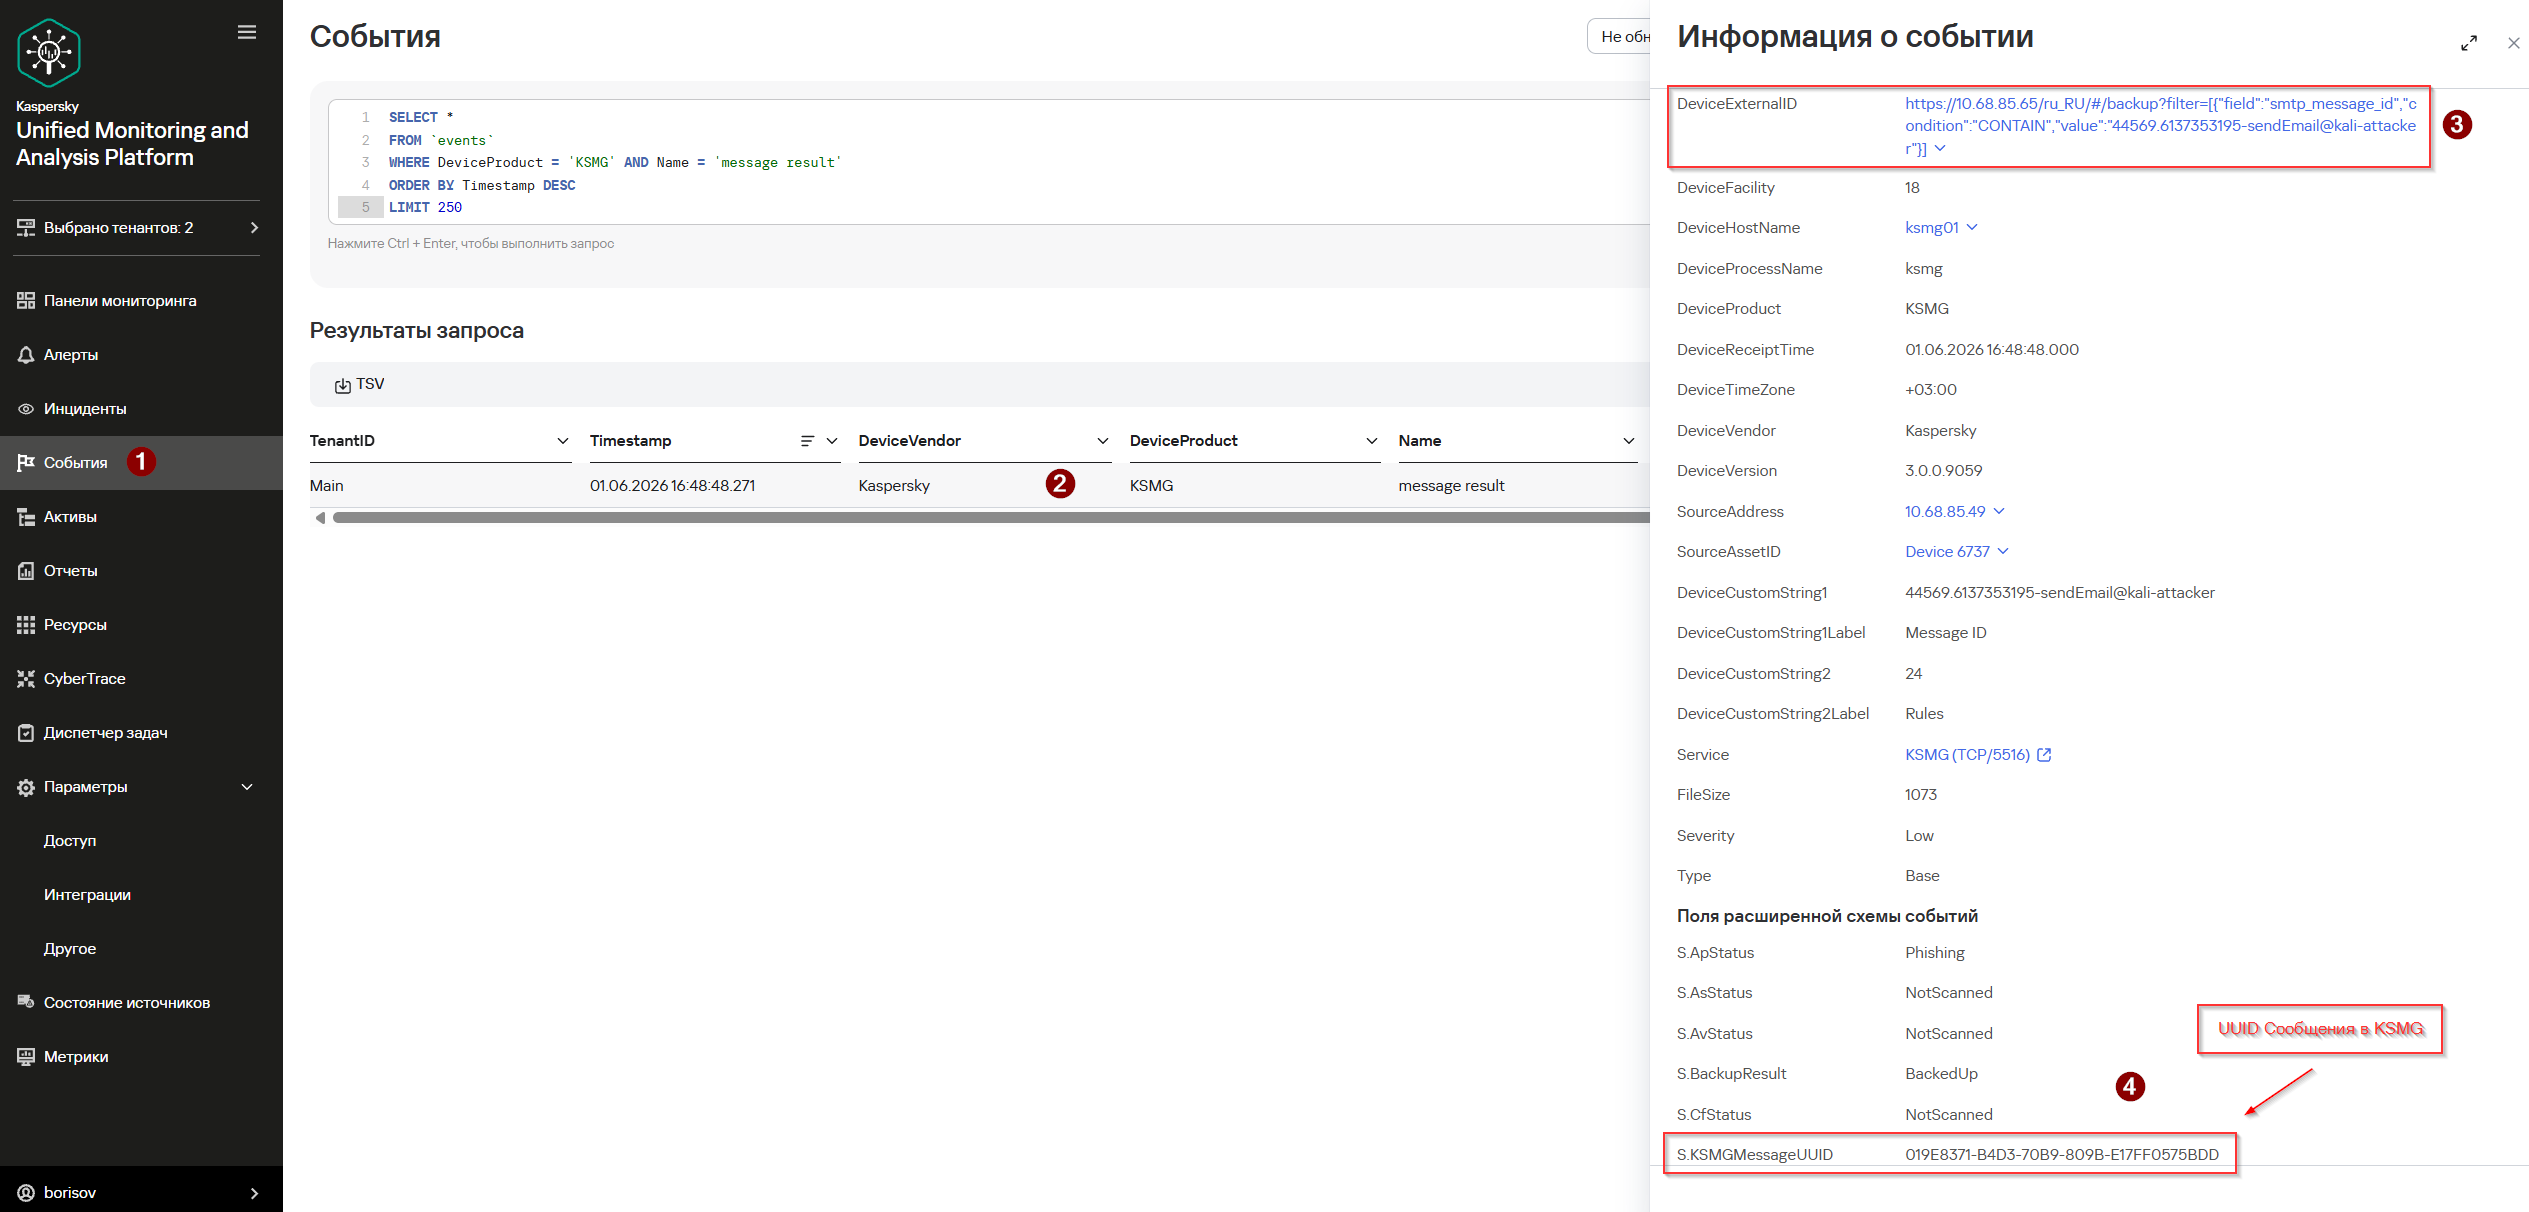Screen dimensions: 2529x1212
Task: Click the Kaspersky logo icon
Action: (x=48, y=53)
